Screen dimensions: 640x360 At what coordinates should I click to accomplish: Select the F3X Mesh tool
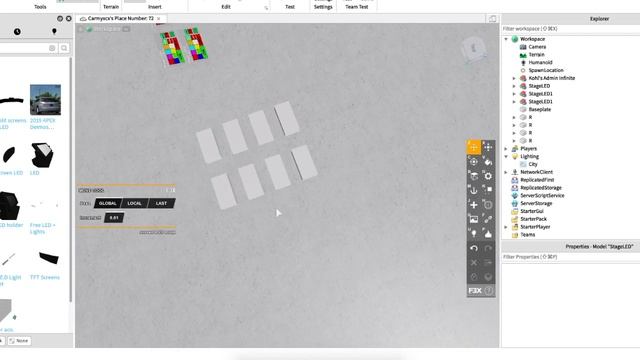point(488,205)
